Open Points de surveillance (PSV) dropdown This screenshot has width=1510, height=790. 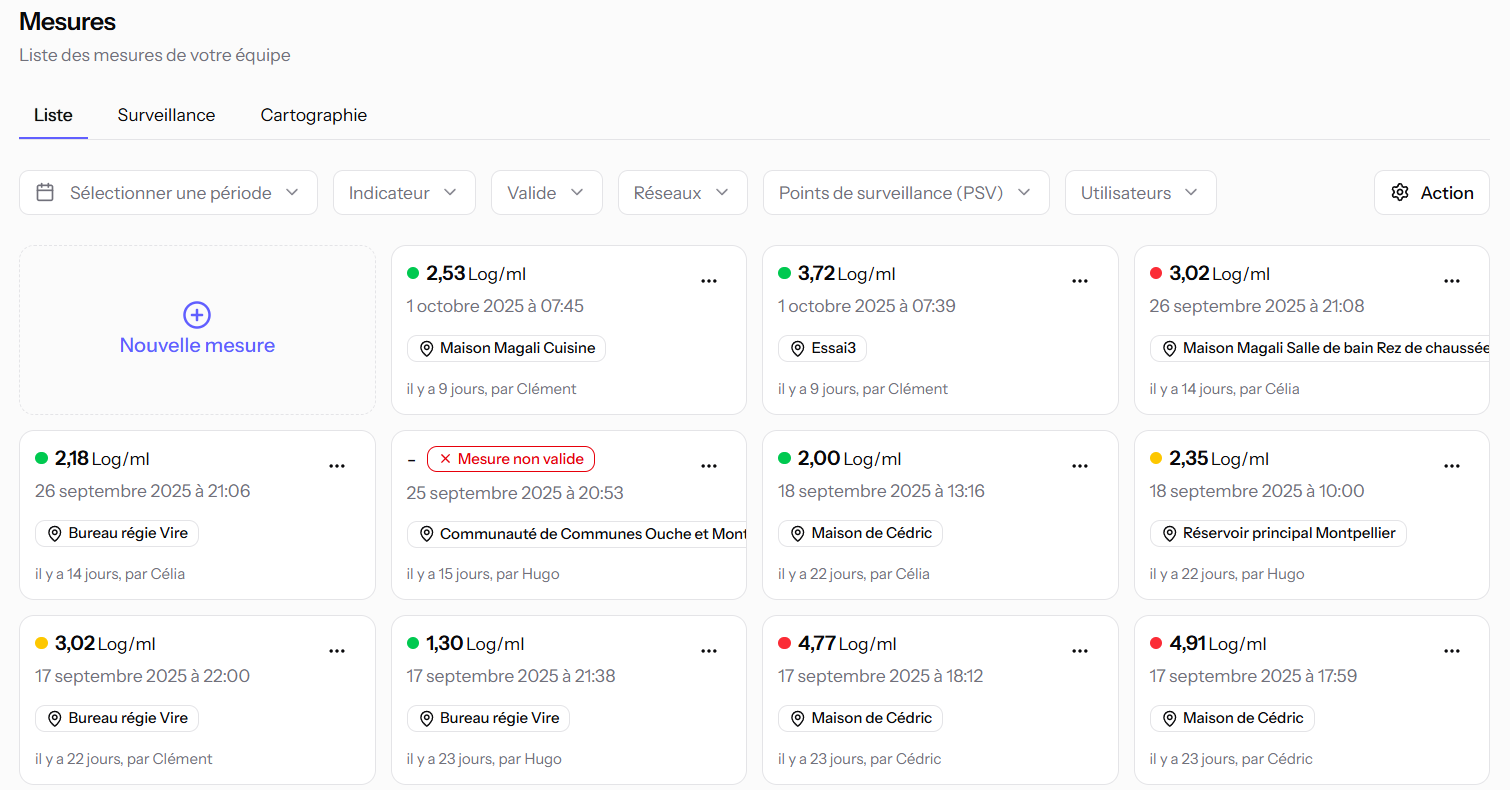click(905, 193)
